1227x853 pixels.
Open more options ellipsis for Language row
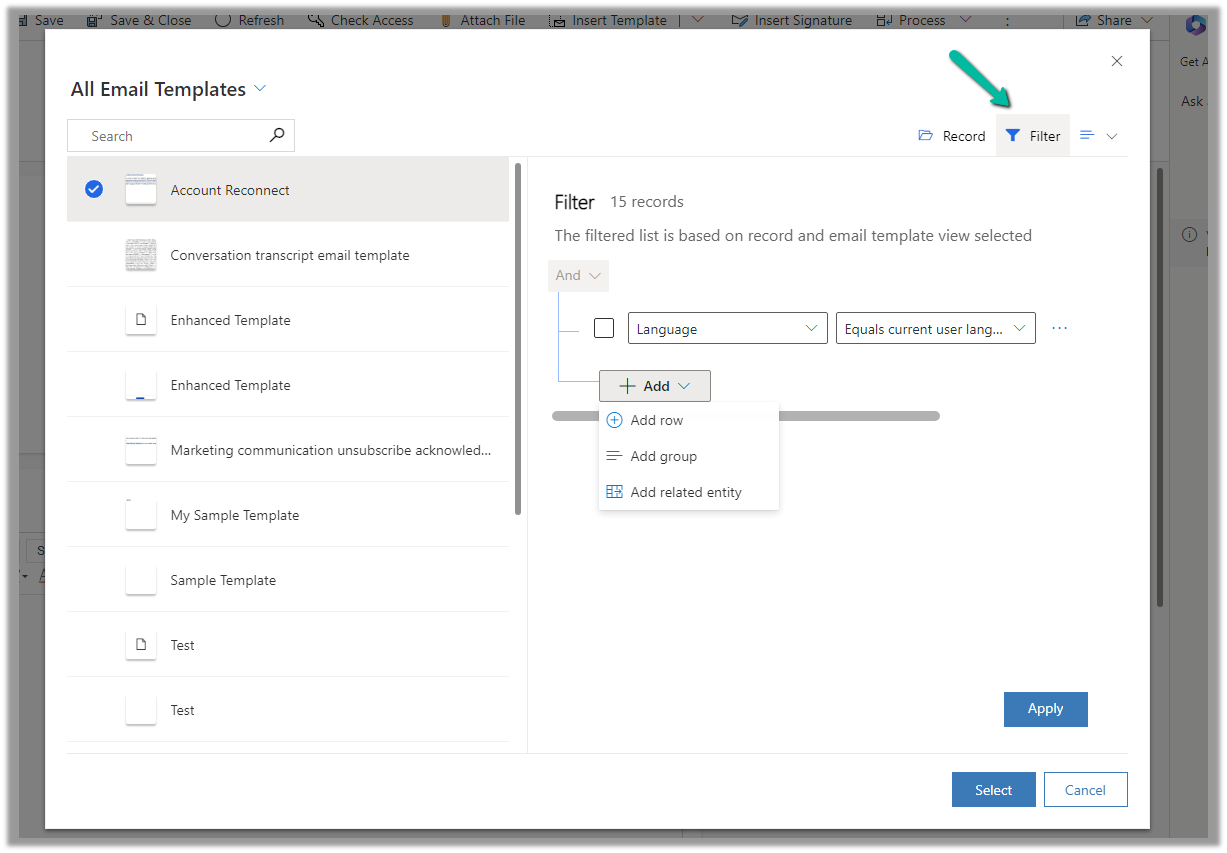tap(1060, 328)
